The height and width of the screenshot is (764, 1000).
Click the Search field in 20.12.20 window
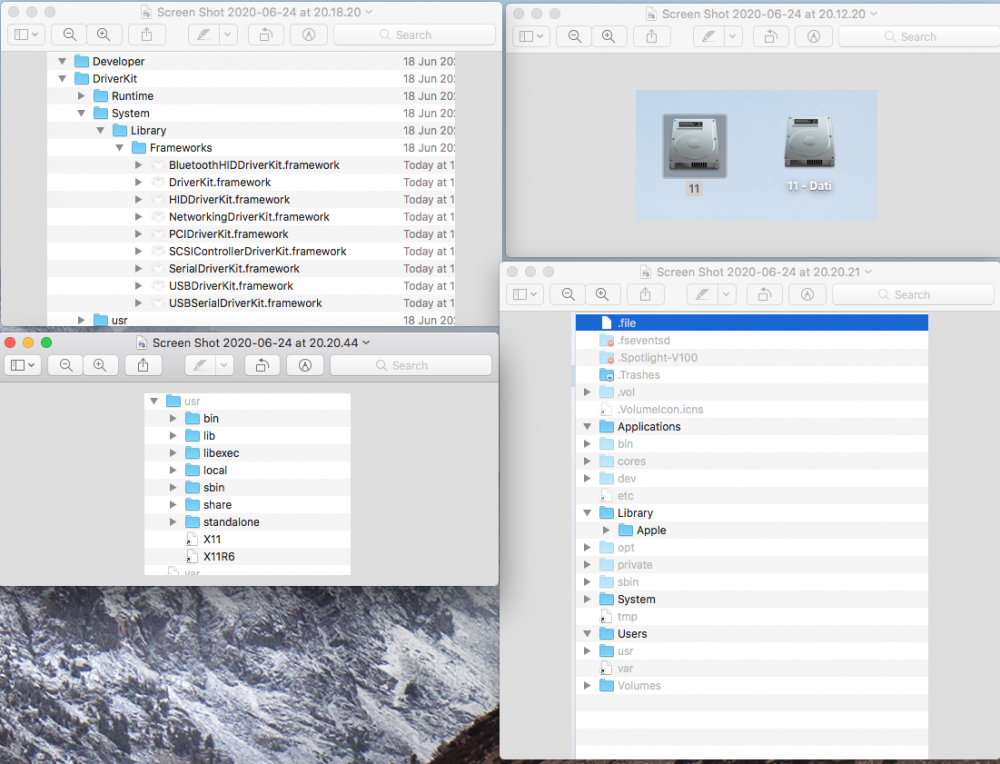(x=919, y=36)
